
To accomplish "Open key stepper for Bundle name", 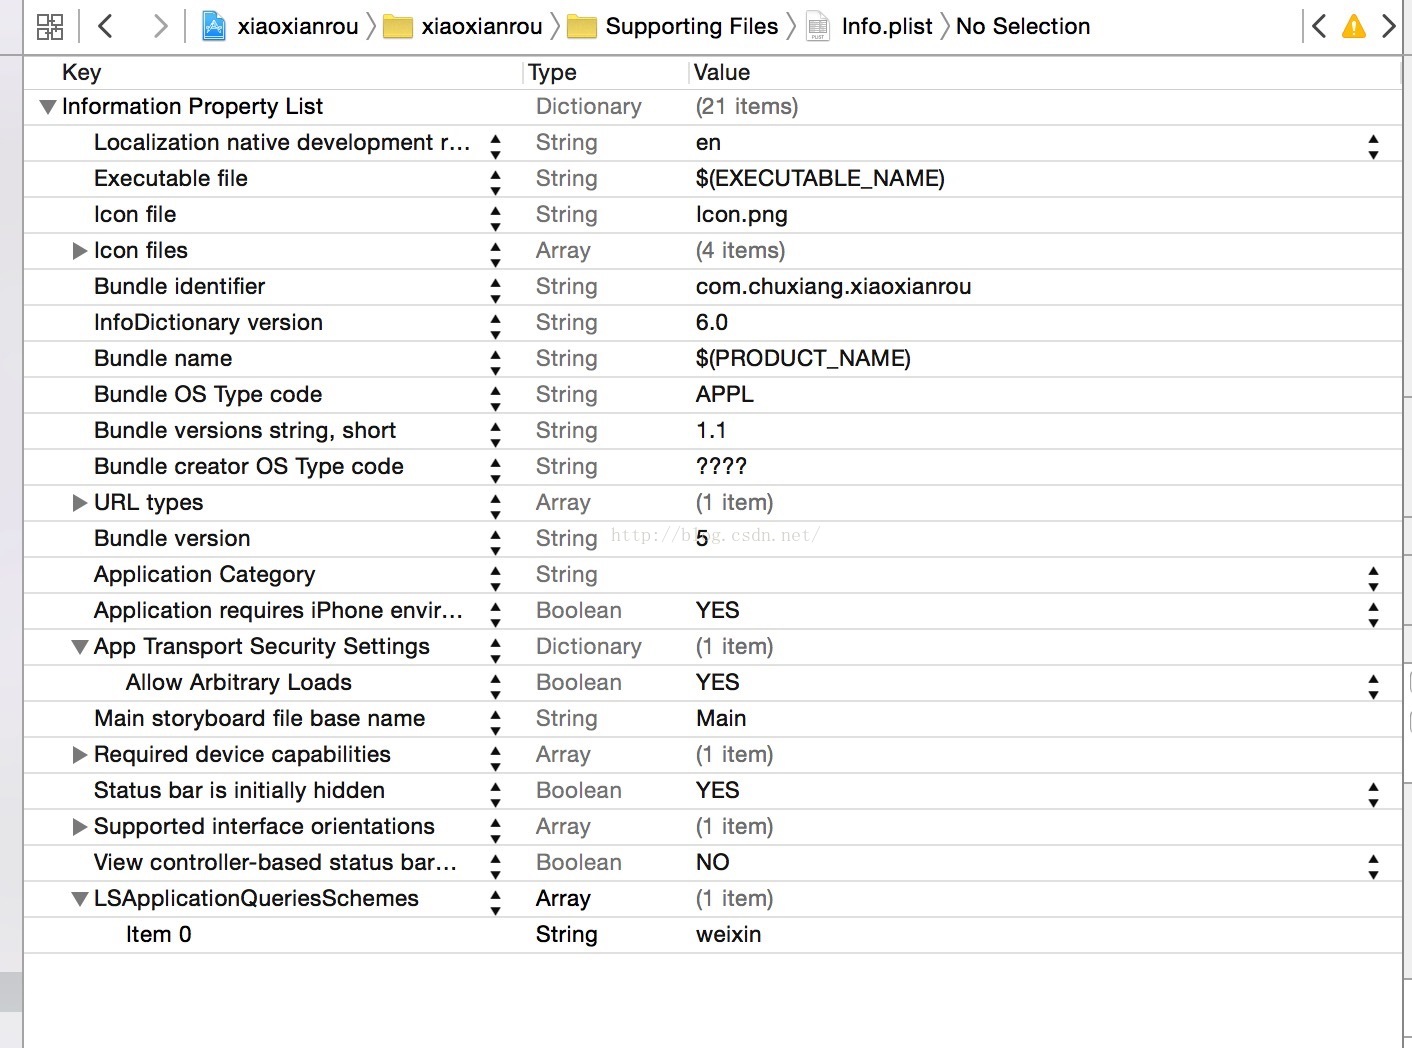I will coord(495,363).
